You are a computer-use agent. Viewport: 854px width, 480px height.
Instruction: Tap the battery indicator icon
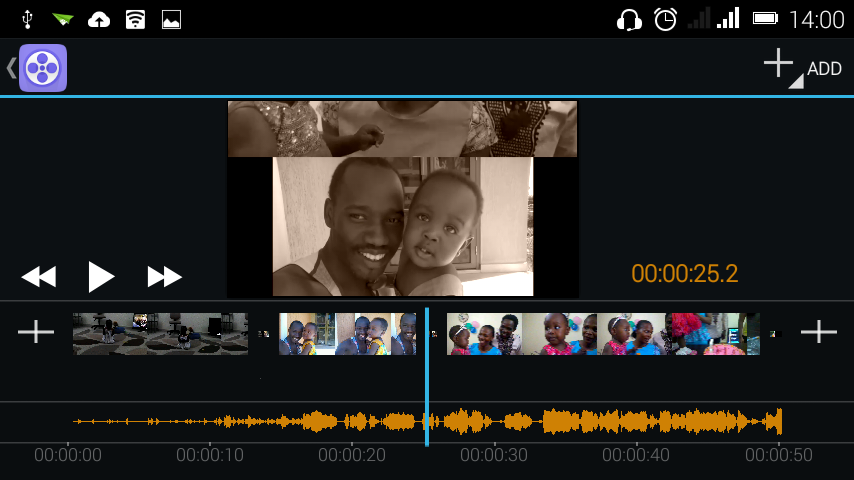click(765, 19)
